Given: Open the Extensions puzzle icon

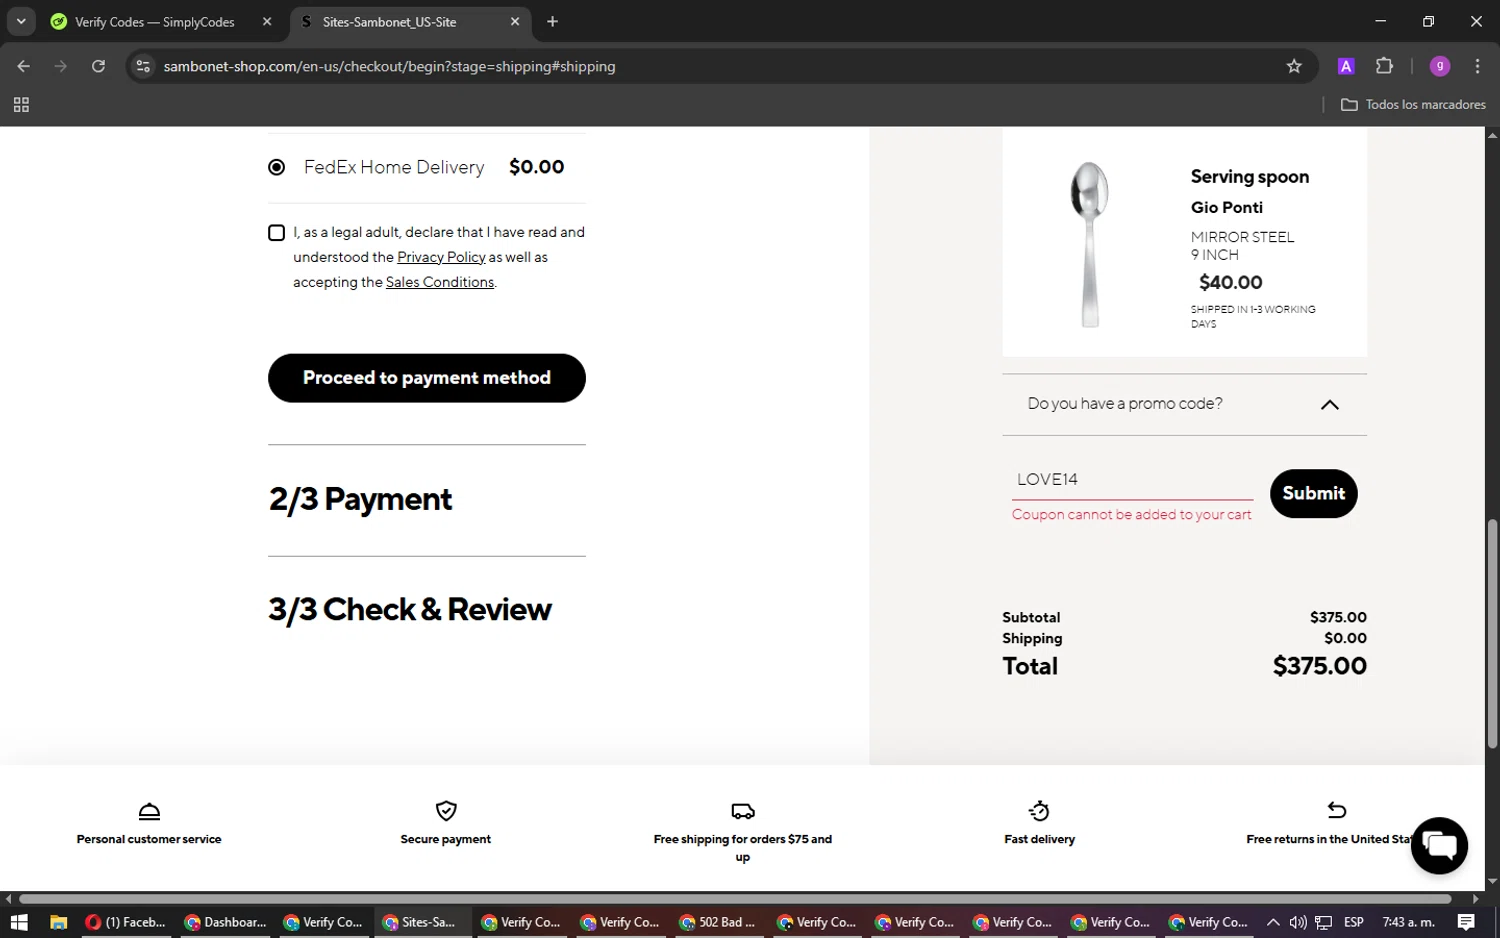Looking at the screenshot, I should point(1384,66).
